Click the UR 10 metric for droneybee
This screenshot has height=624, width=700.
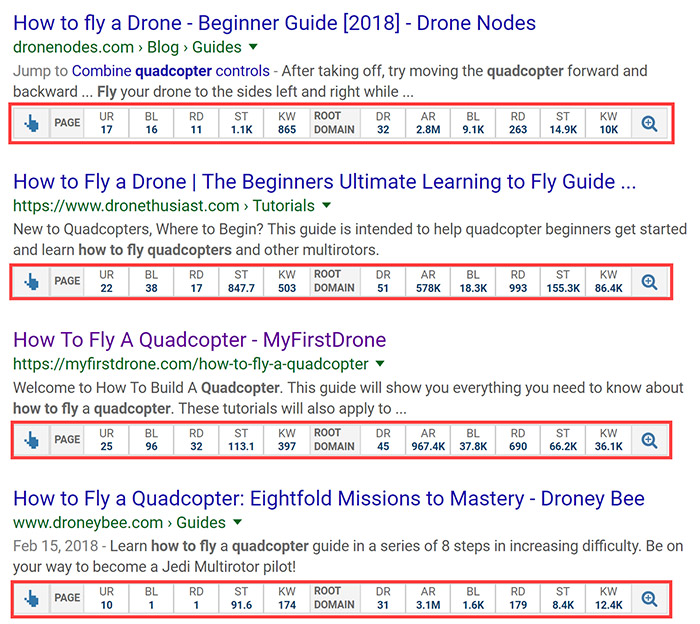coord(106,598)
